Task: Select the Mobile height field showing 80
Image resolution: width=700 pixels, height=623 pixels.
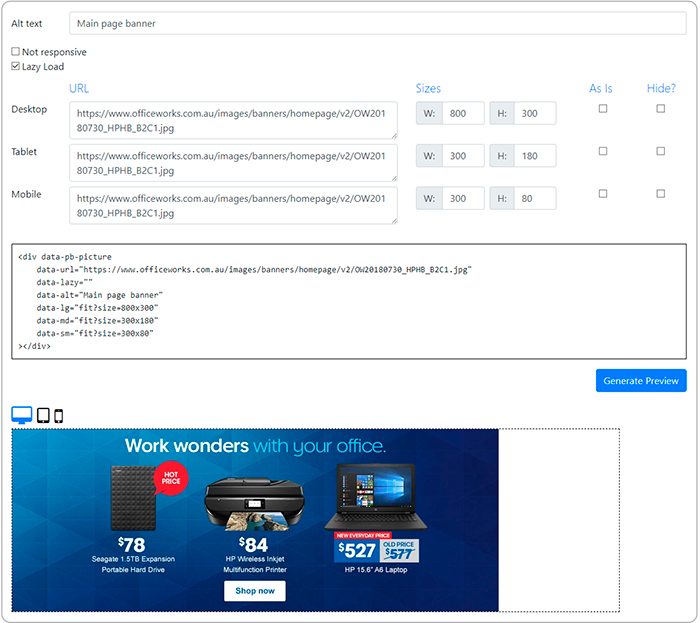Action: click(x=535, y=198)
